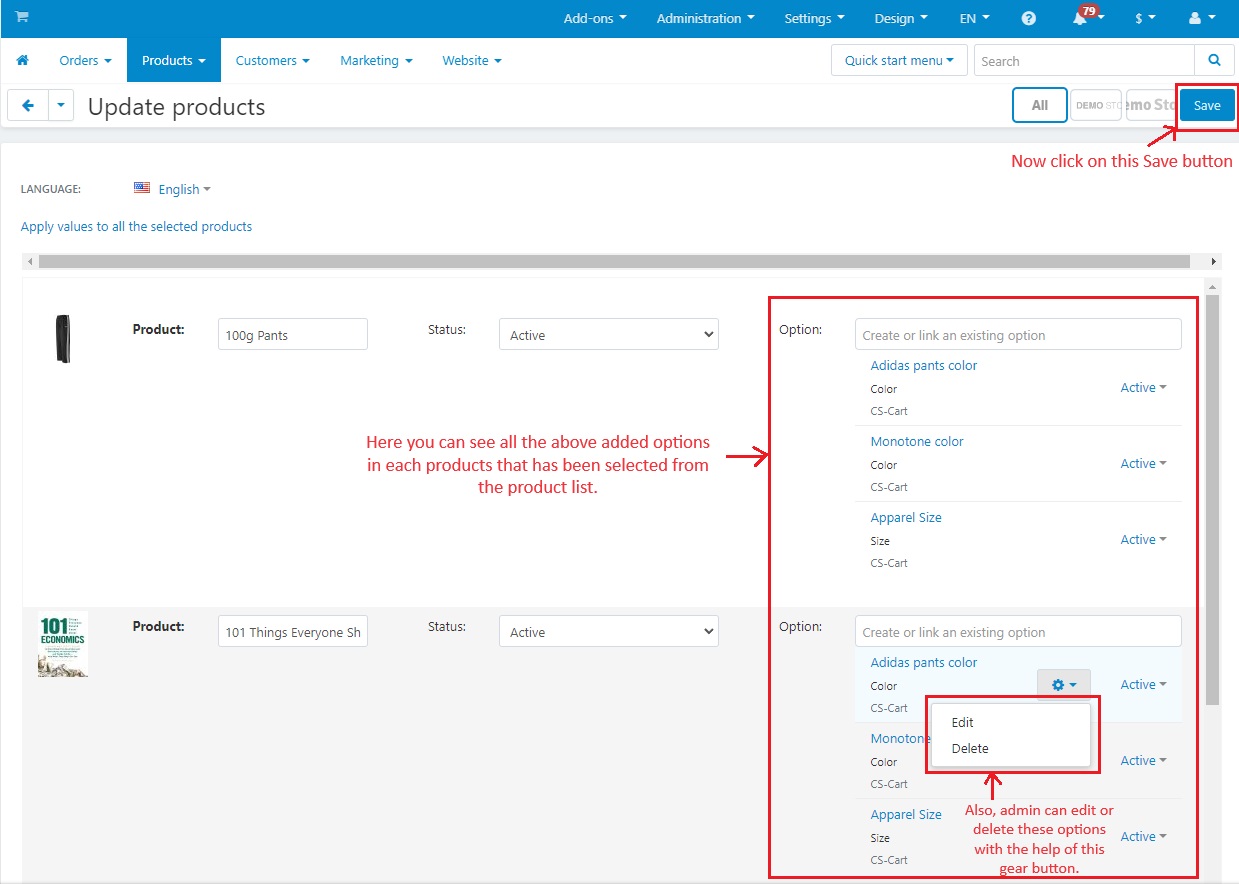1239x884 pixels.
Task: Click the US flag language icon
Action: 142,188
